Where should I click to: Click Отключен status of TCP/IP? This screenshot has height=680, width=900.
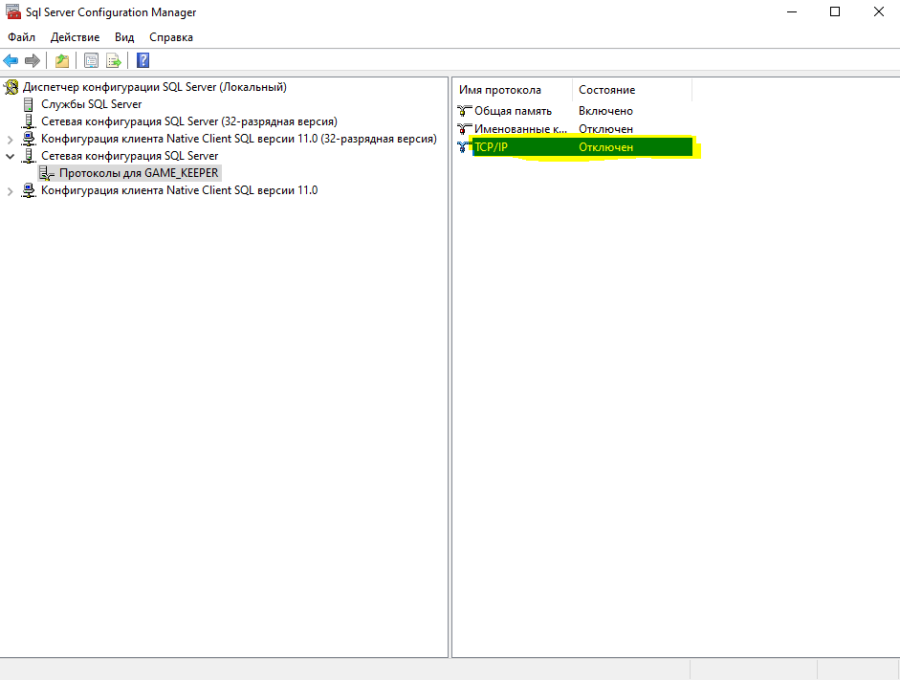click(x=606, y=147)
